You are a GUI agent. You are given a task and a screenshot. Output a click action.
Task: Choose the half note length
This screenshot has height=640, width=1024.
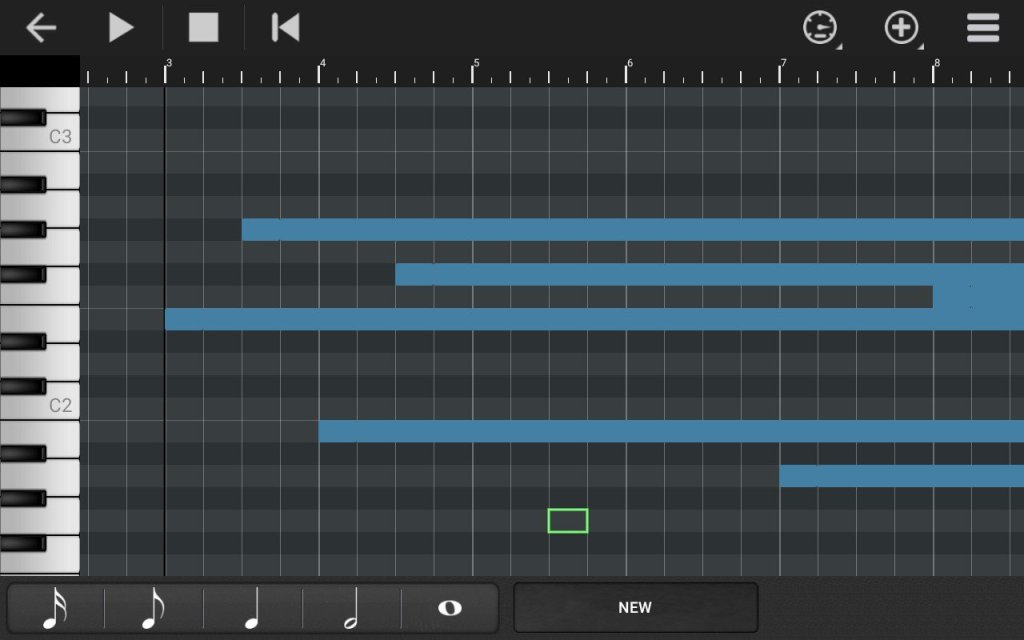[351, 608]
